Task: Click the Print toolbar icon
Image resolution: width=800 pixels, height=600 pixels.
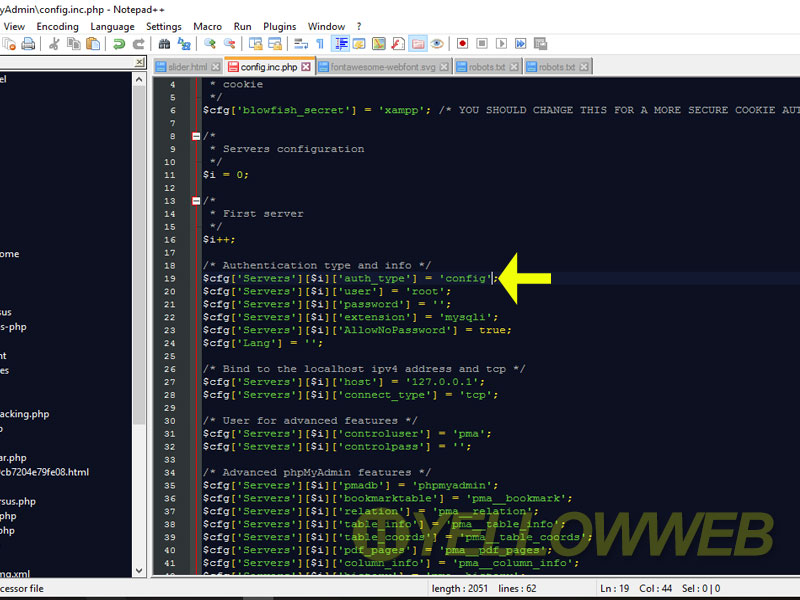Action: coord(28,44)
